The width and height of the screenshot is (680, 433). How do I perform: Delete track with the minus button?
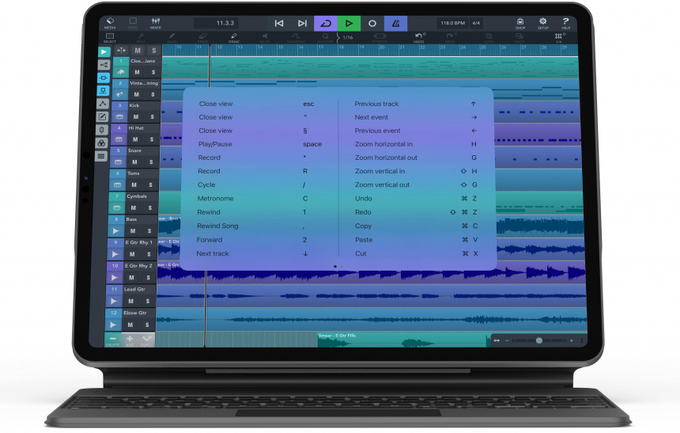click(113, 340)
